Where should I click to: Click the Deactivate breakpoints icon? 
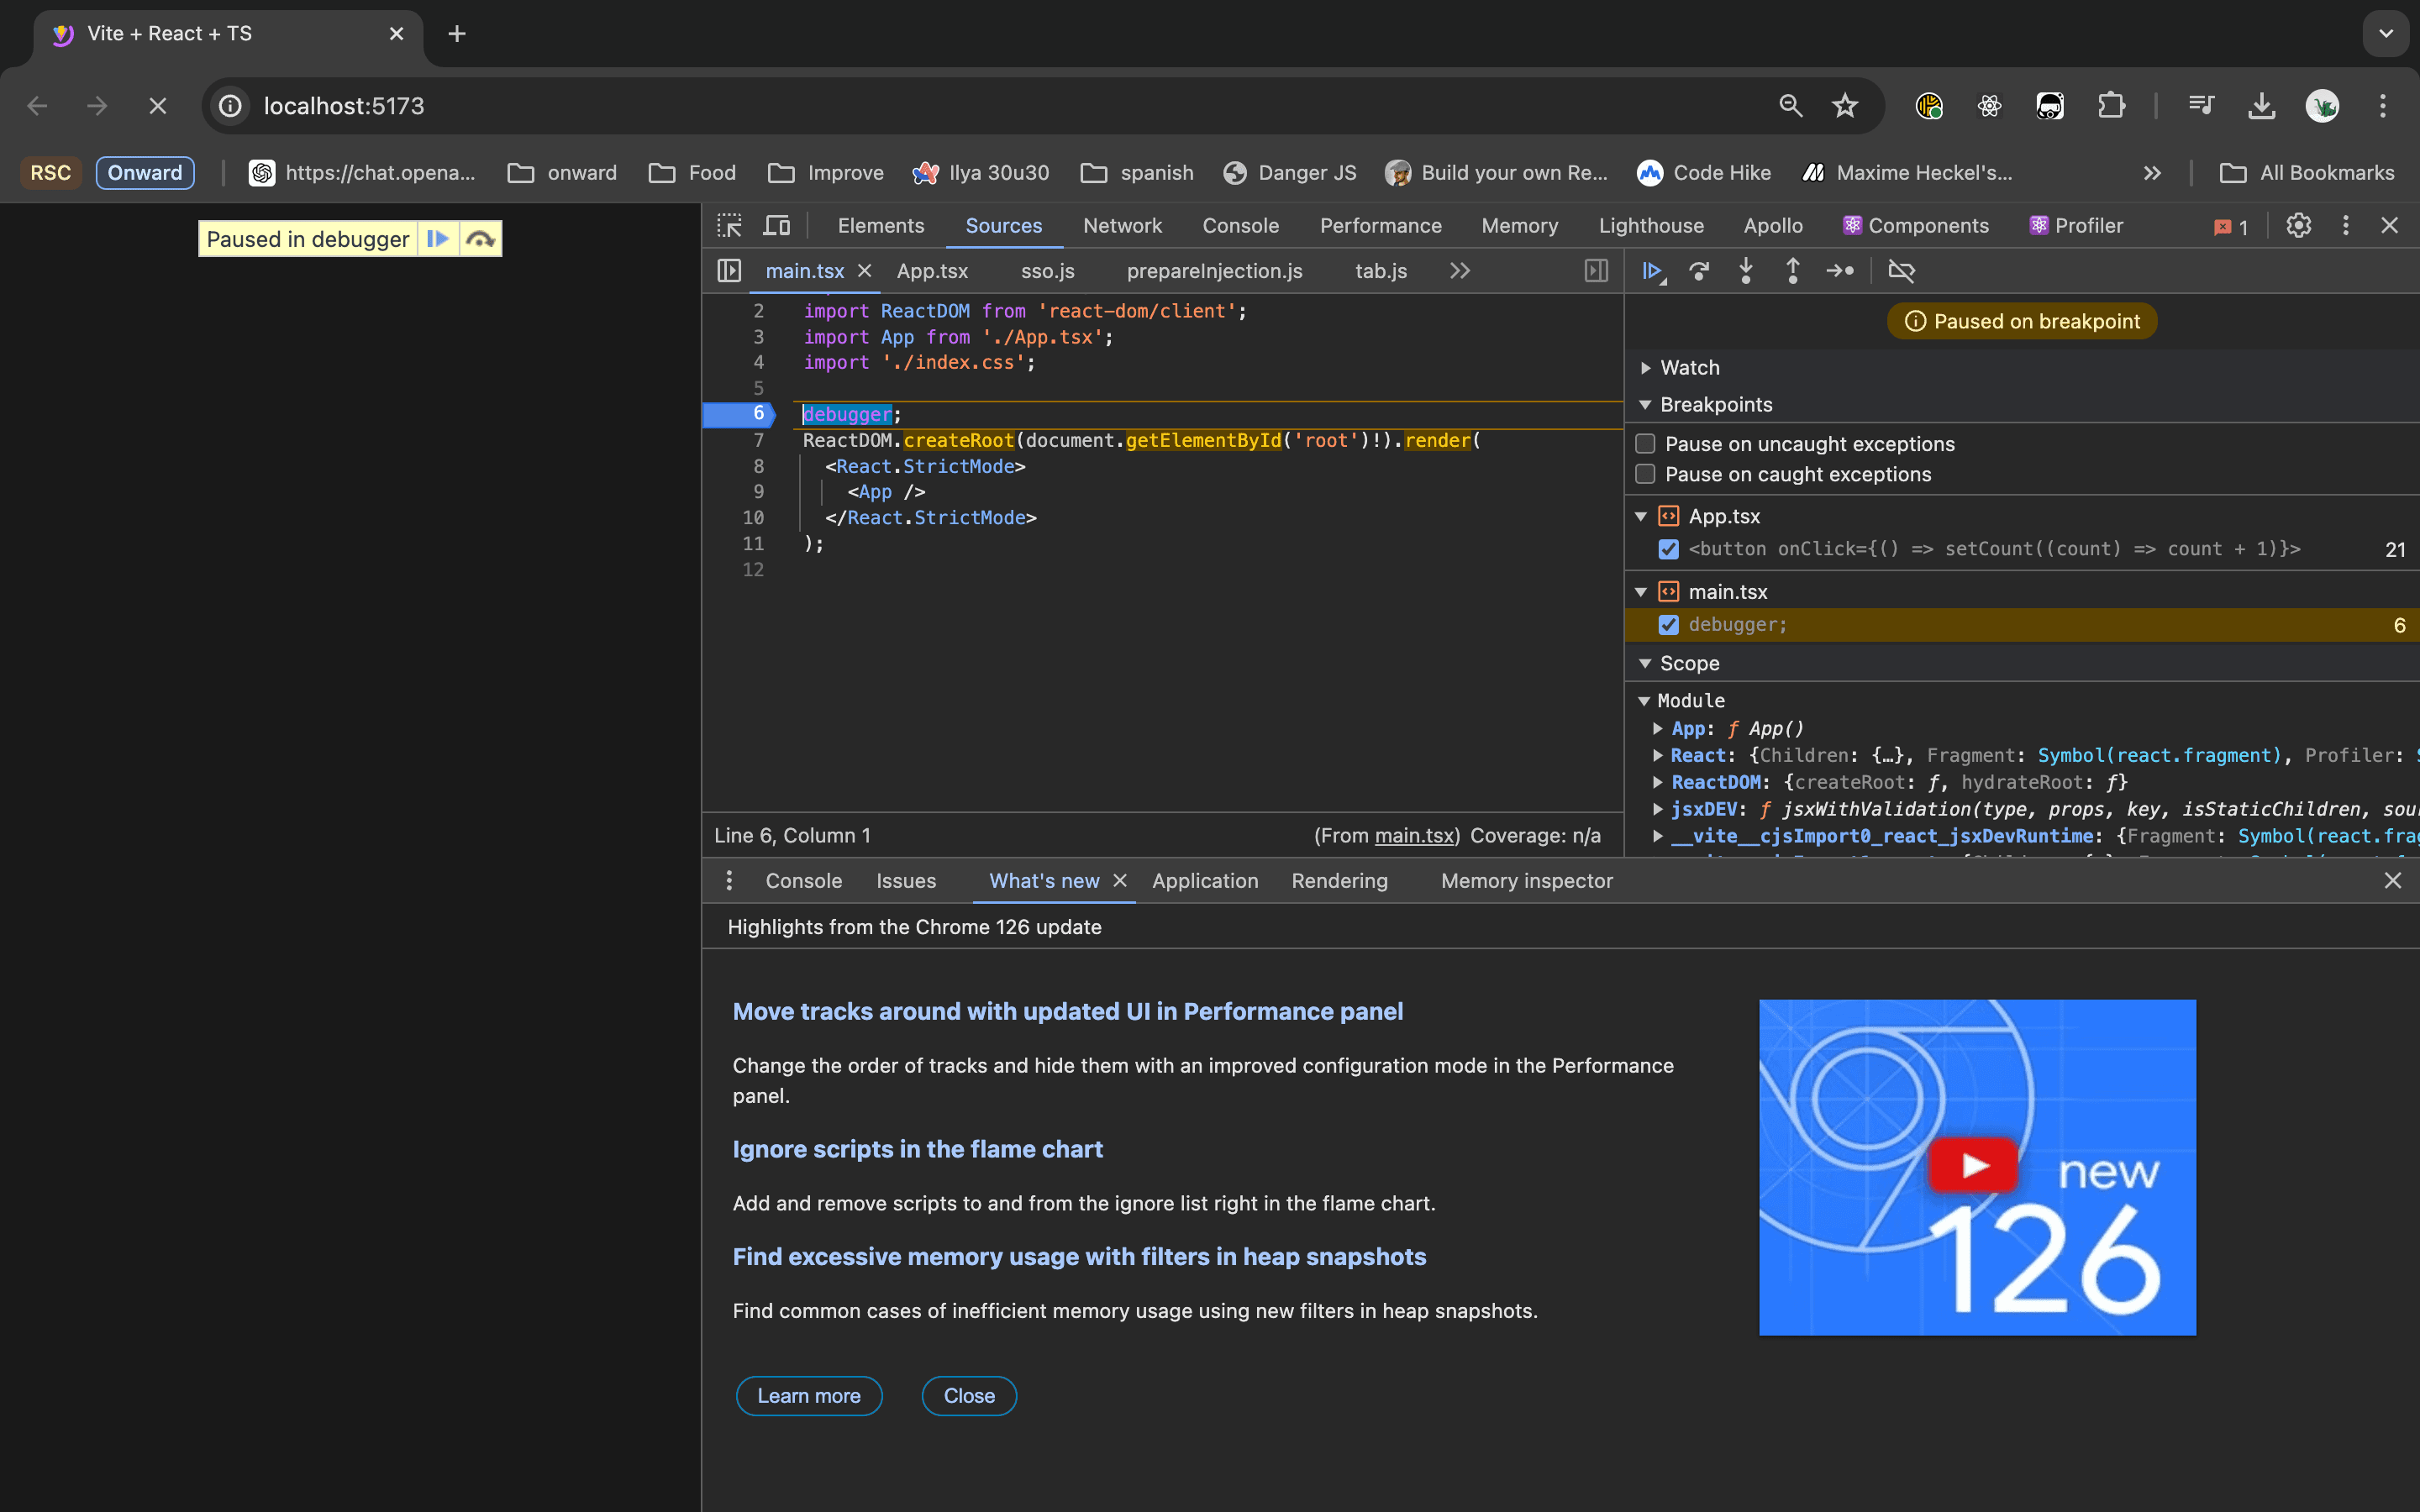tap(1901, 271)
